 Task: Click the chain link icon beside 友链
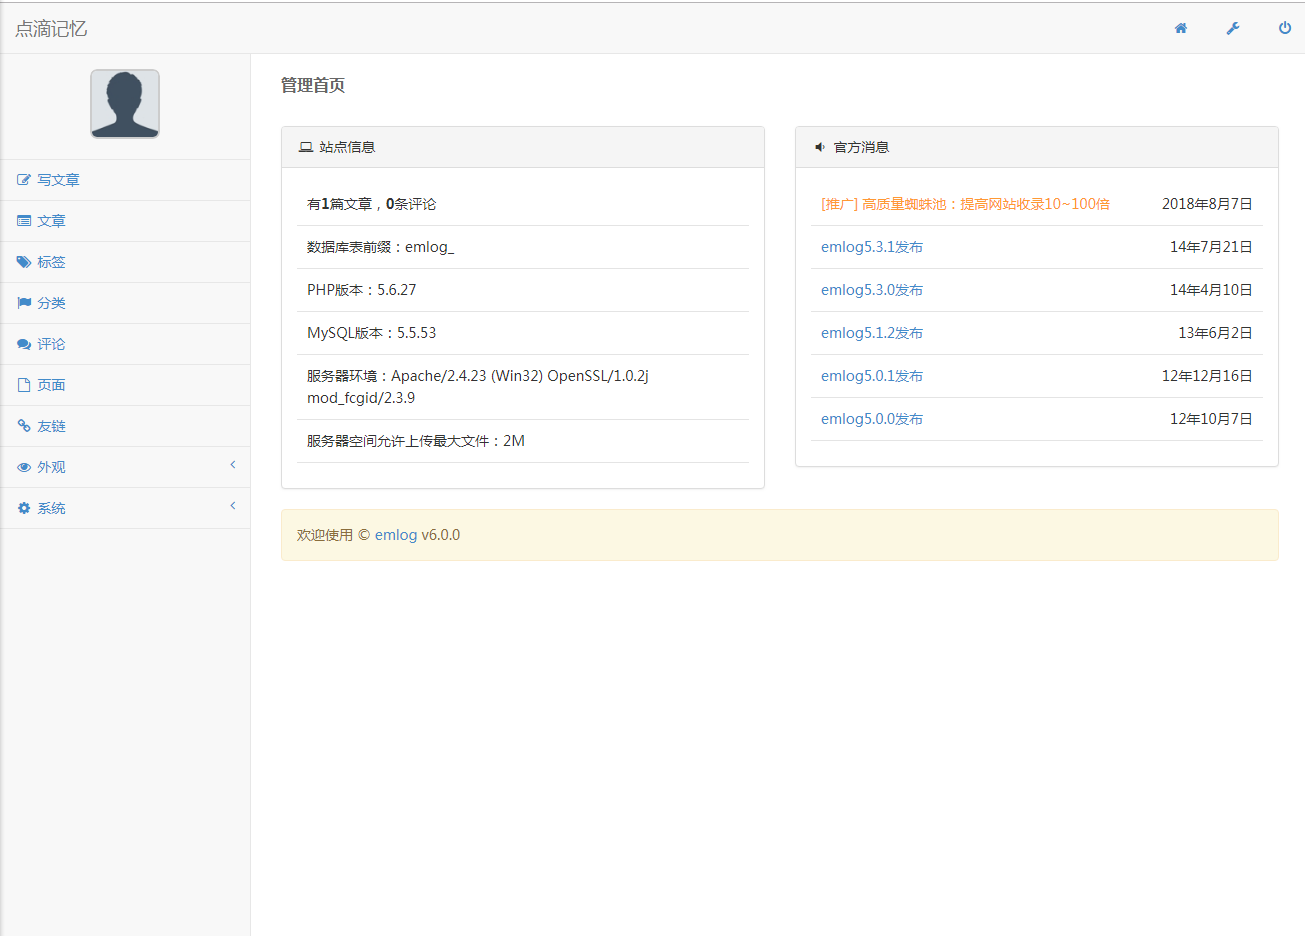point(24,426)
